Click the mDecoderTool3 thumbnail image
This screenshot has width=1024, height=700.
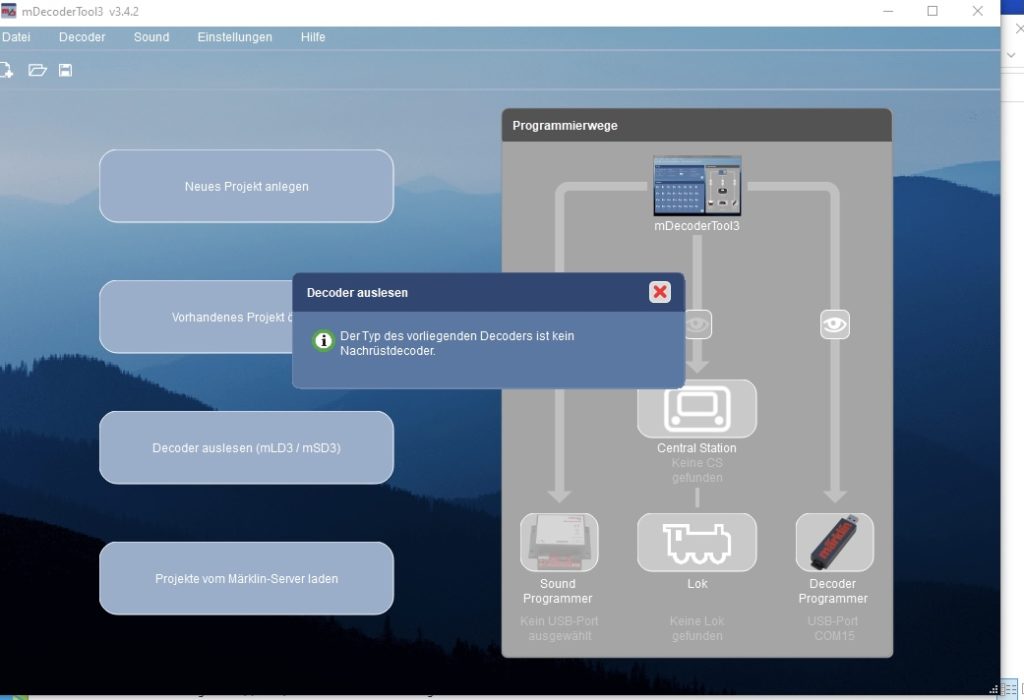tap(697, 185)
